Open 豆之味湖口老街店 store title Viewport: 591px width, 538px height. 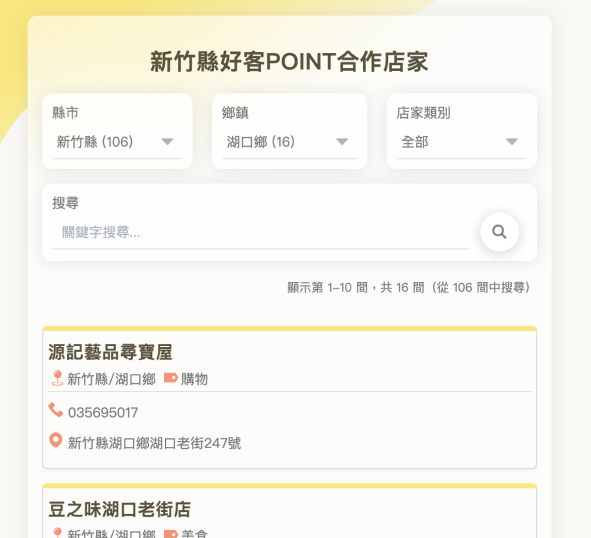click(120, 509)
